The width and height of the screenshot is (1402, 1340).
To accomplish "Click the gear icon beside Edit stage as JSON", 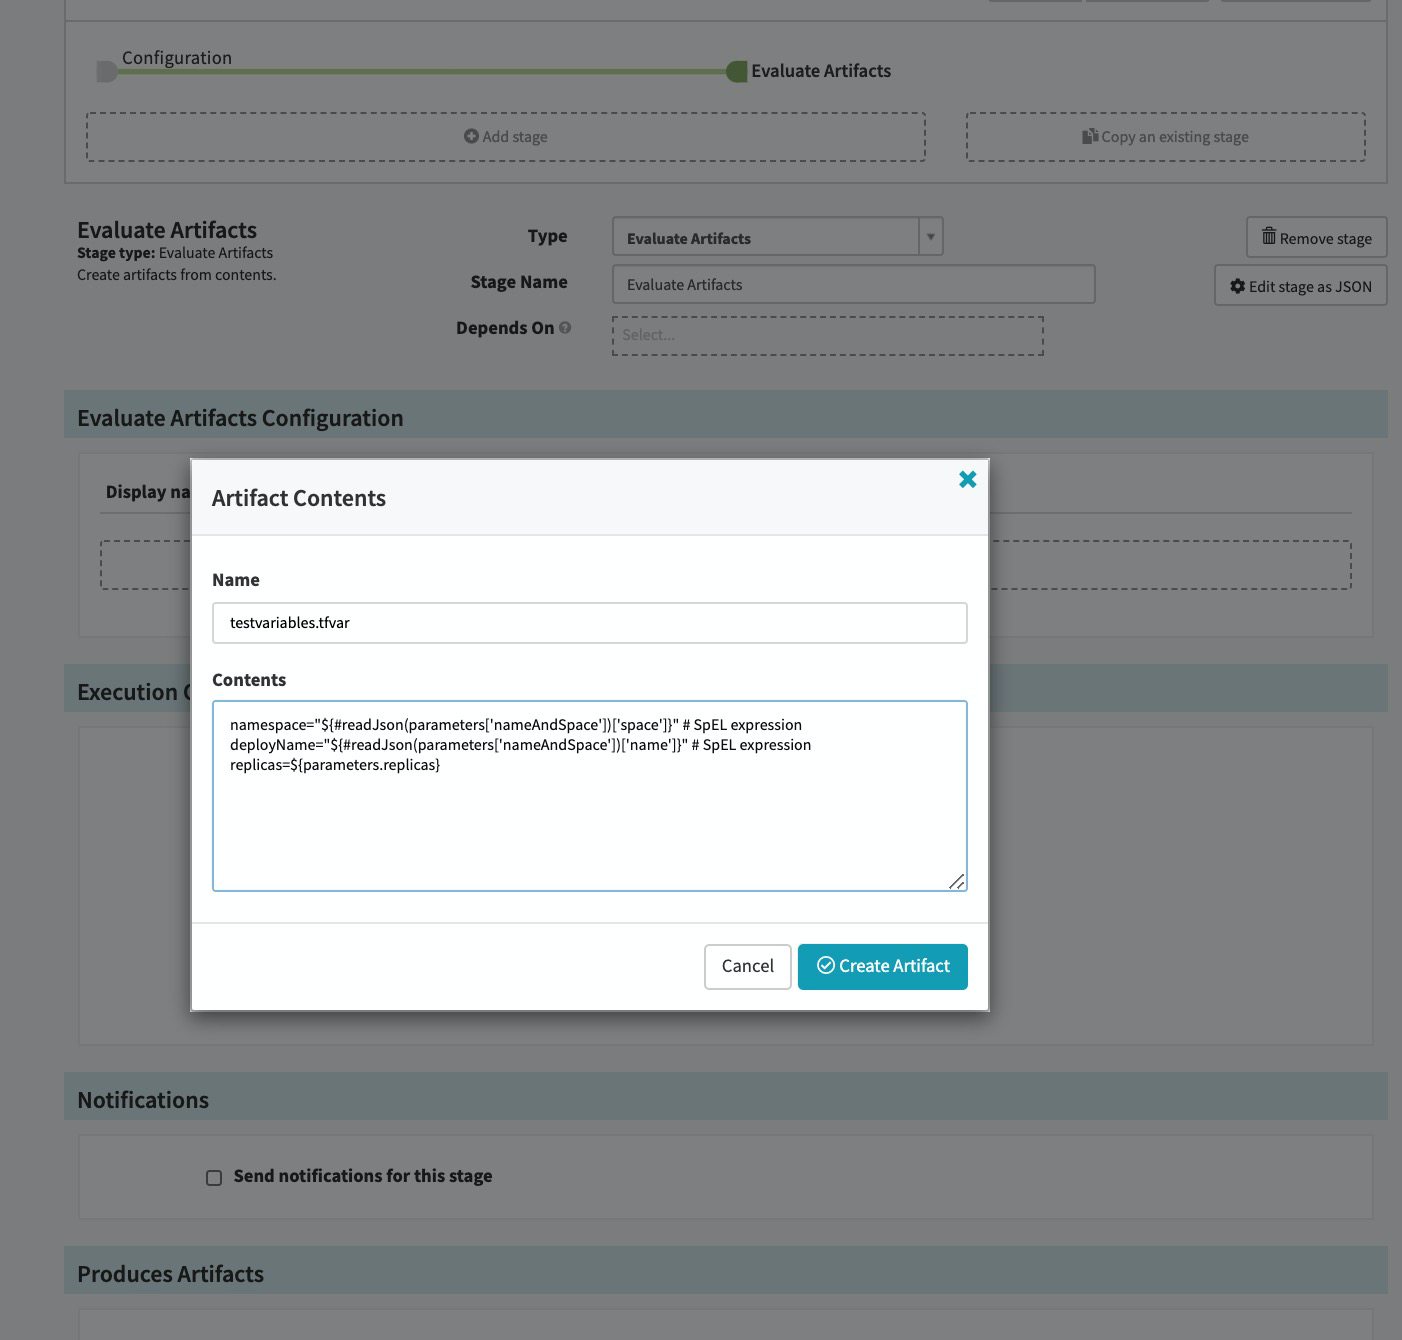I will coord(1238,286).
